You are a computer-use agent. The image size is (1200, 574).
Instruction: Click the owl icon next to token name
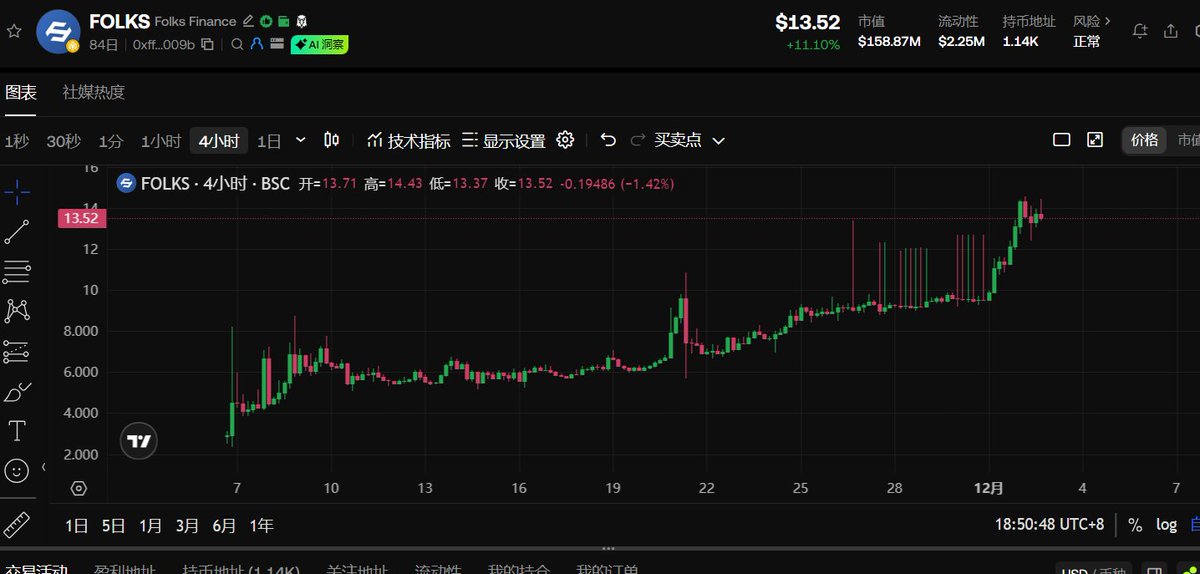coord(301,21)
